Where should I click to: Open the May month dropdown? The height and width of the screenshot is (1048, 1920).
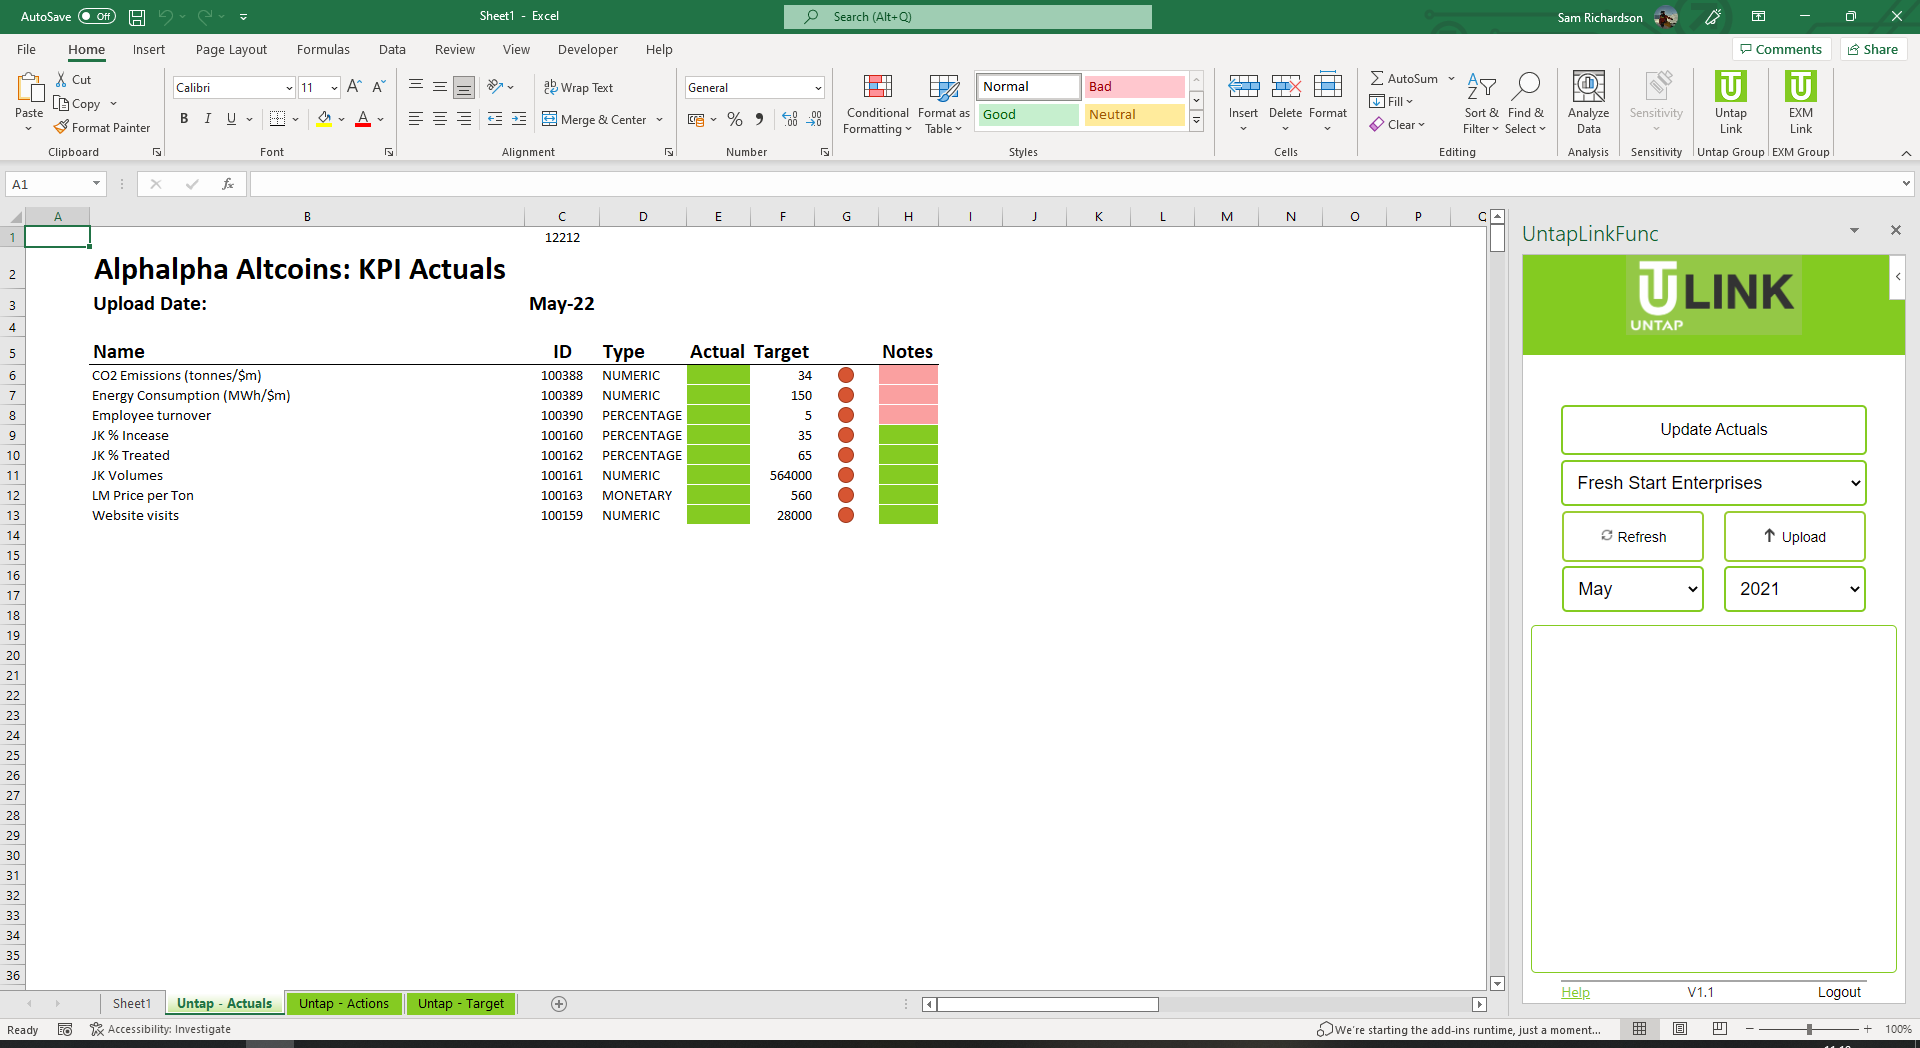pos(1632,589)
